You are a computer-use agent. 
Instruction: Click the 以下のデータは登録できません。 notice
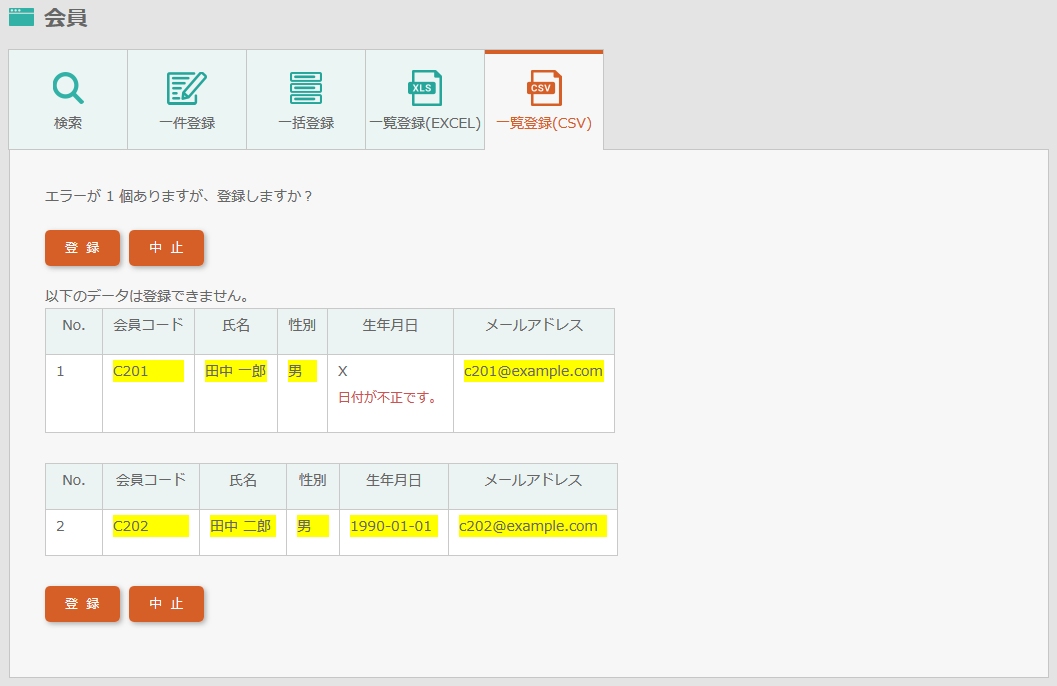[148, 296]
